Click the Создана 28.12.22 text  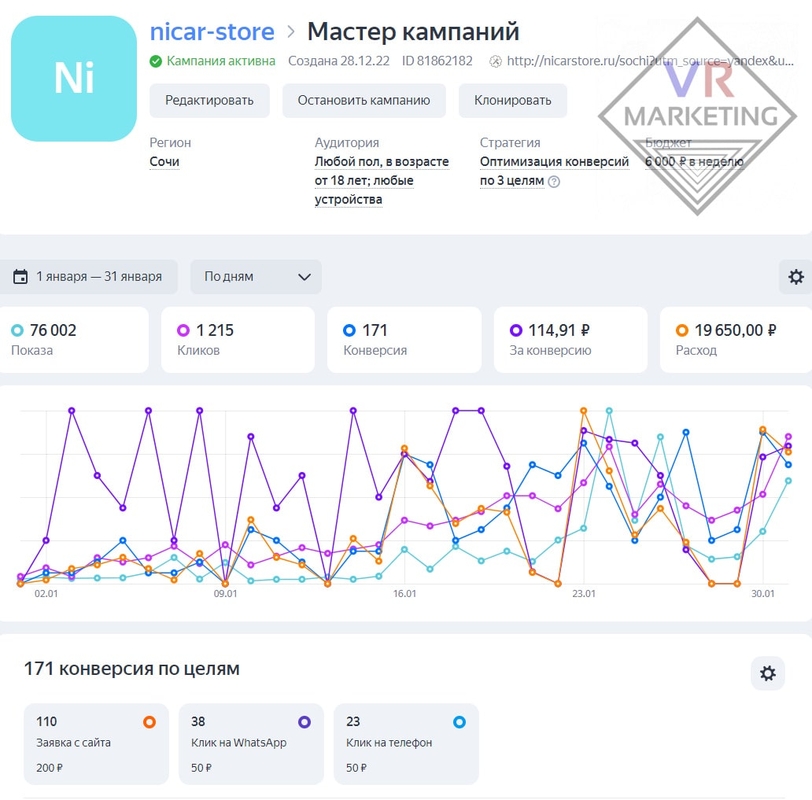point(339,61)
